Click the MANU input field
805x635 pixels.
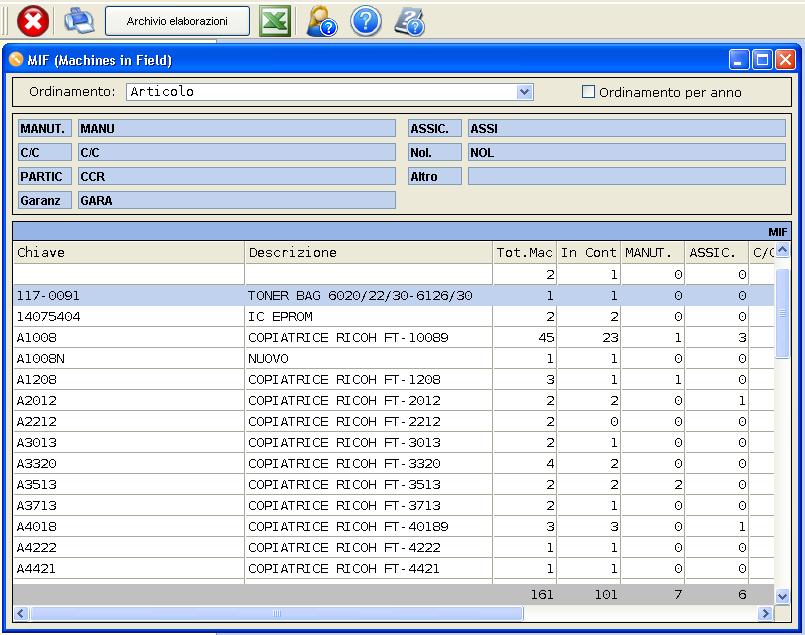(x=237, y=128)
